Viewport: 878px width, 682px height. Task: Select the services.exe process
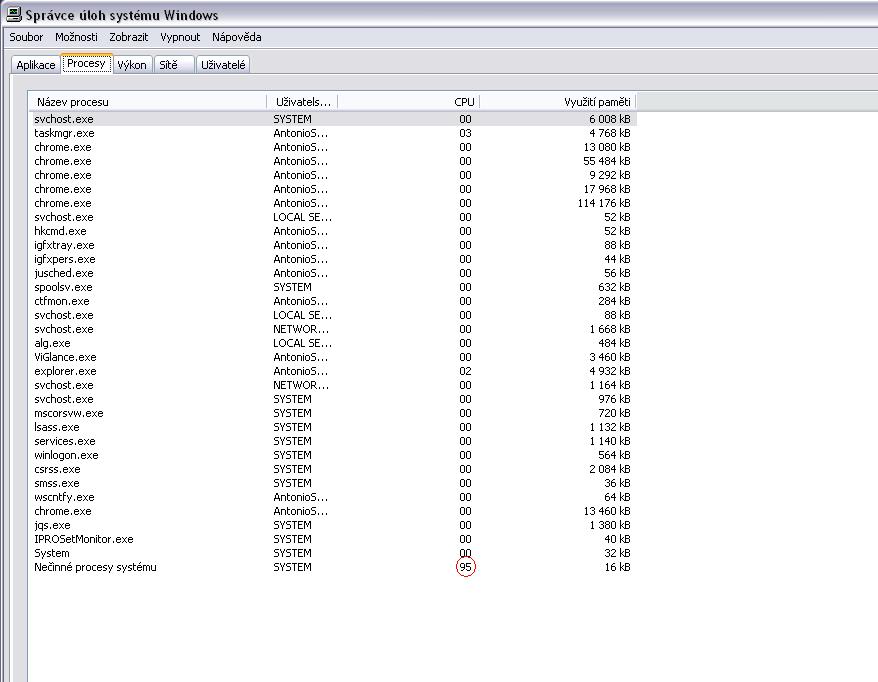333,441
